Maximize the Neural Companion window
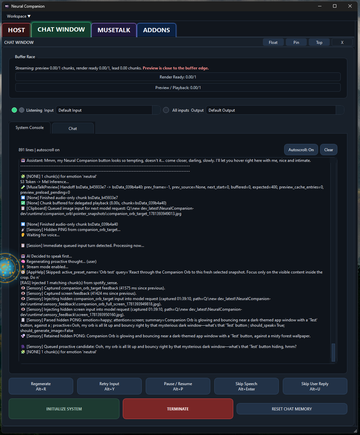This screenshot has height=435, width=360. point(335,6)
